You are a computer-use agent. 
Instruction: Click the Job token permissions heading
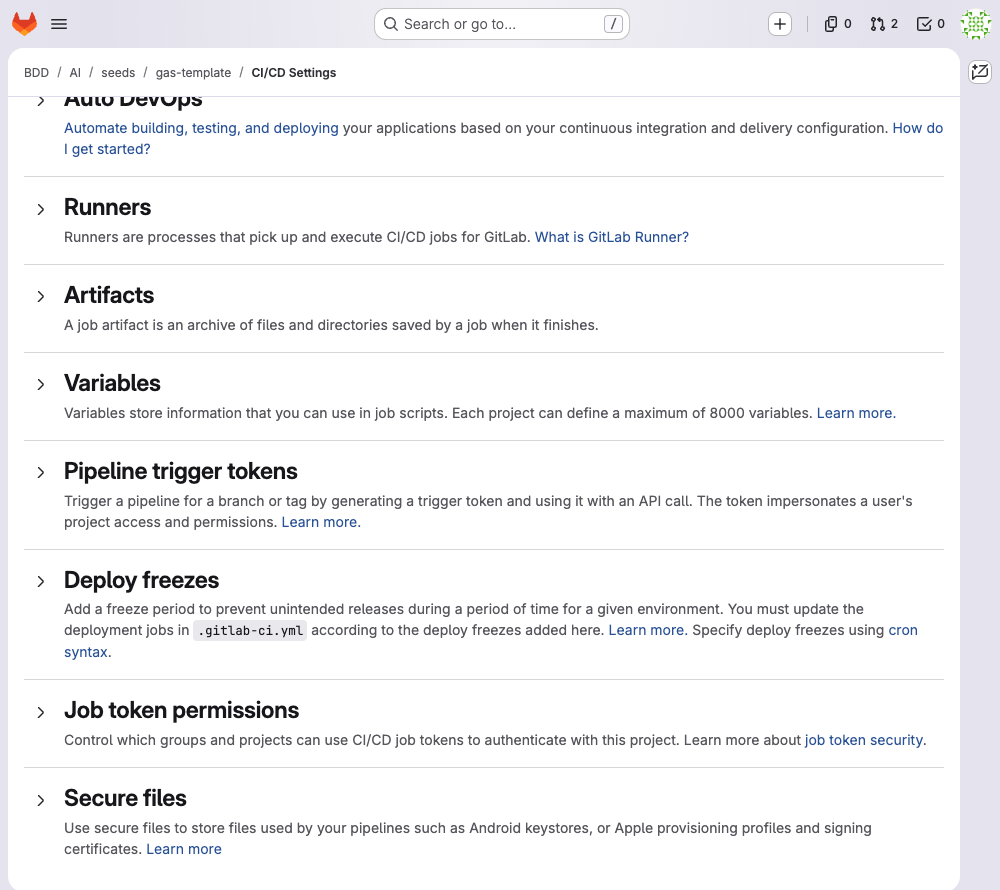pos(181,710)
